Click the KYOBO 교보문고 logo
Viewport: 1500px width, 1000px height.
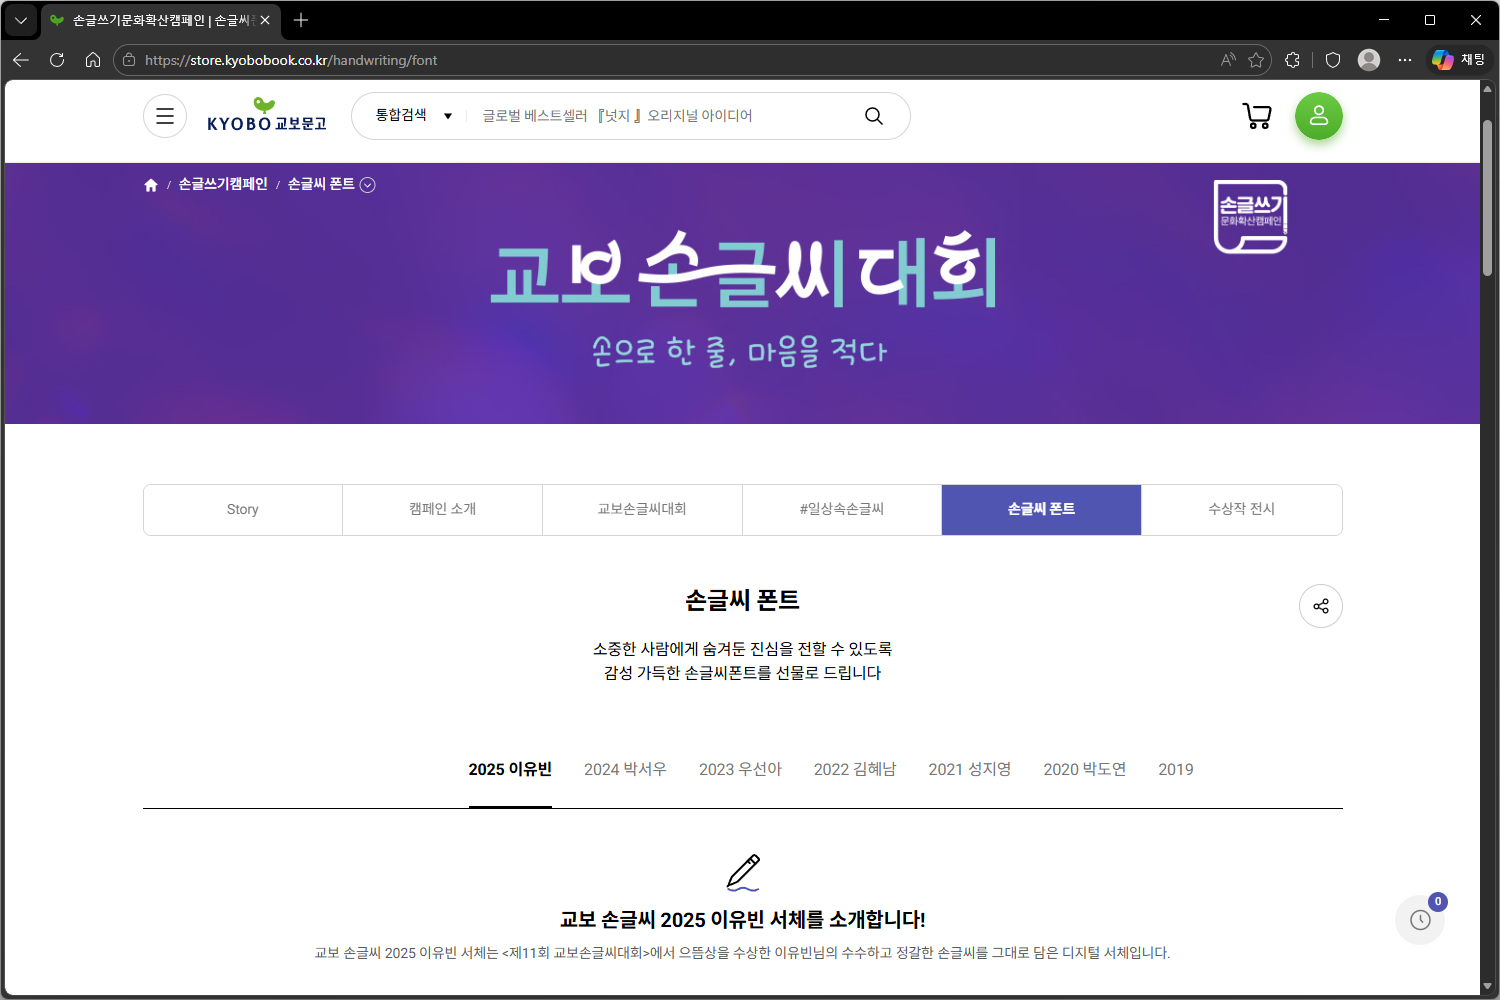(x=267, y=116)
